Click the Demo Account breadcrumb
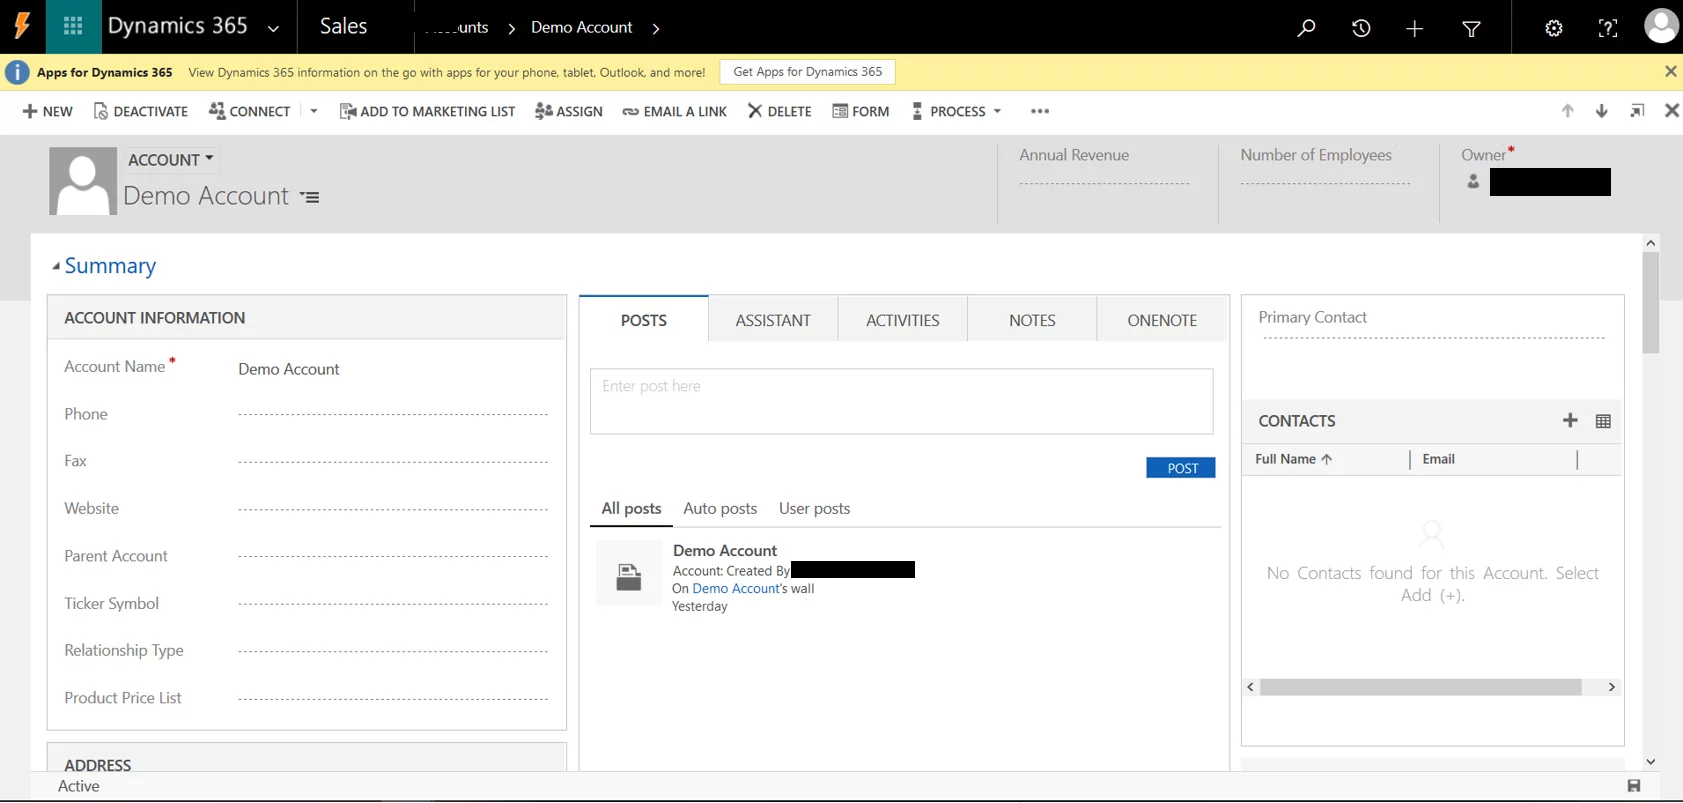The image size is (1683, 803). (x=581, y=27)
